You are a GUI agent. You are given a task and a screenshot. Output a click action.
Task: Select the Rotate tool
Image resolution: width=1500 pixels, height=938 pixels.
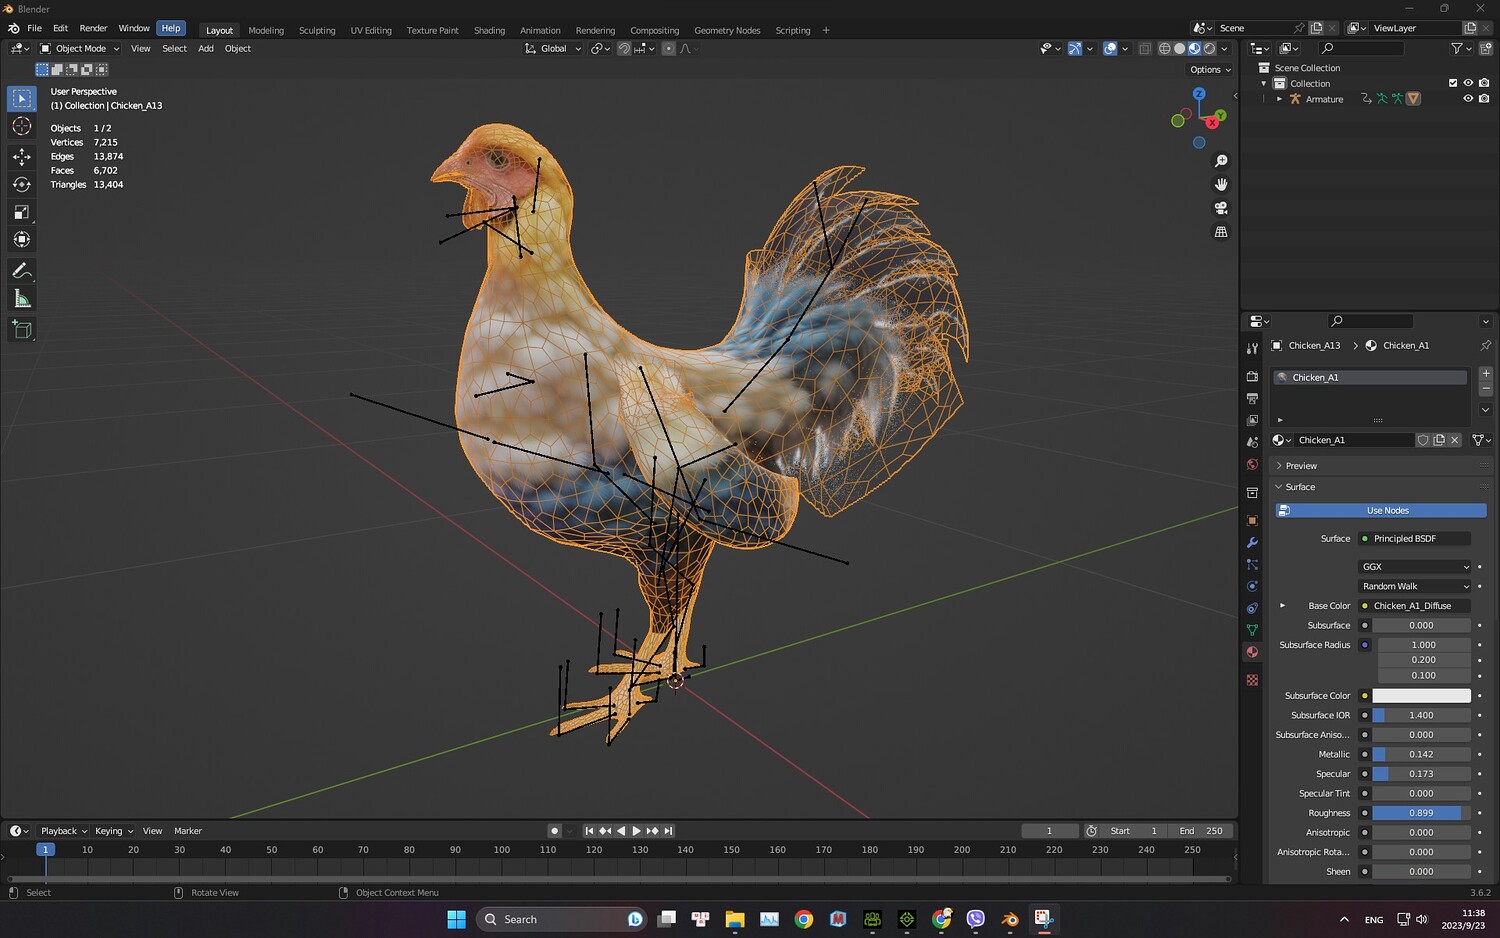[22, 184]
